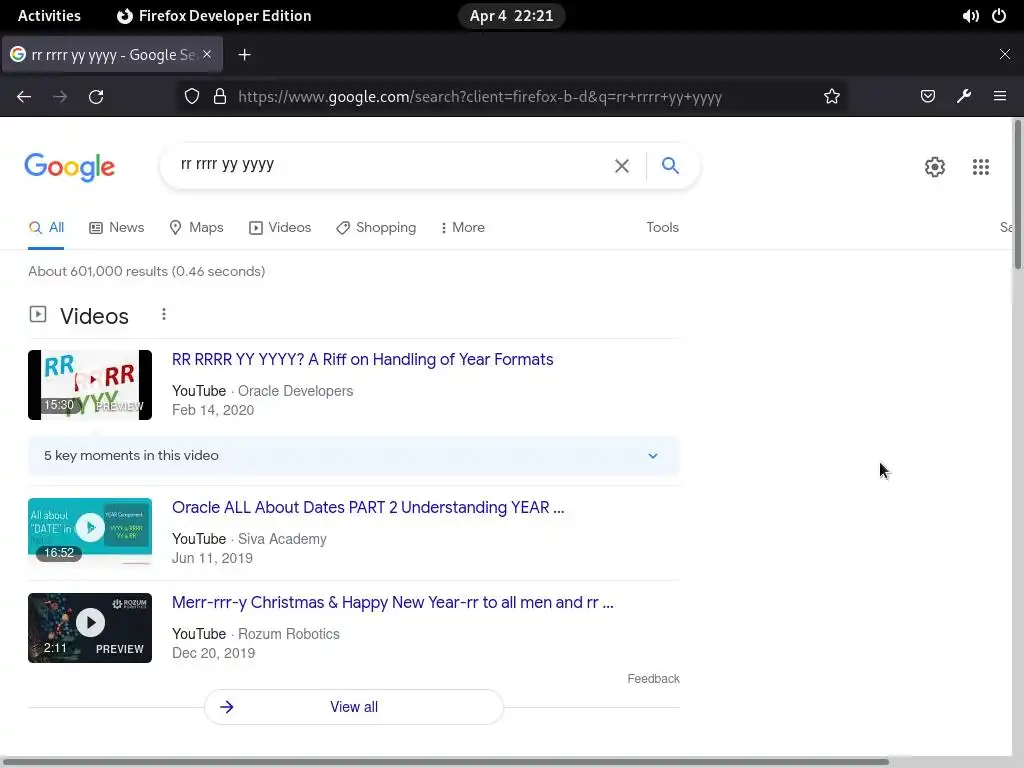Click the 'Dec 20, 2019' date text

coord(214,653)
